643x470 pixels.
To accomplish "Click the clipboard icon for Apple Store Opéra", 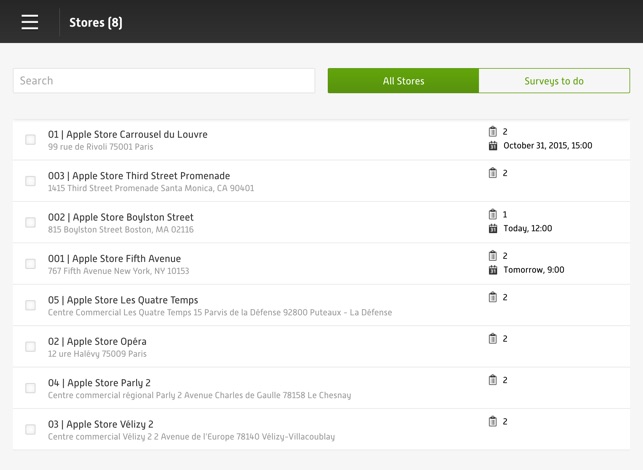I will click(x=493, y=339).
